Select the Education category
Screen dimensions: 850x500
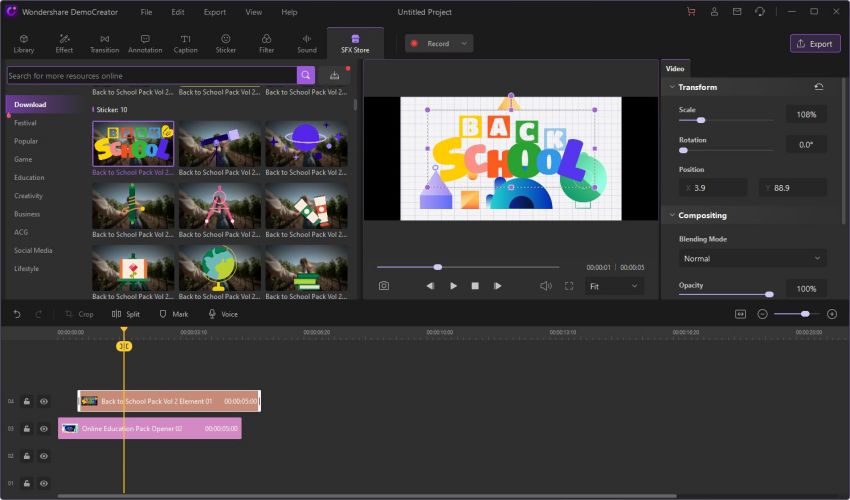coord(29,177)
